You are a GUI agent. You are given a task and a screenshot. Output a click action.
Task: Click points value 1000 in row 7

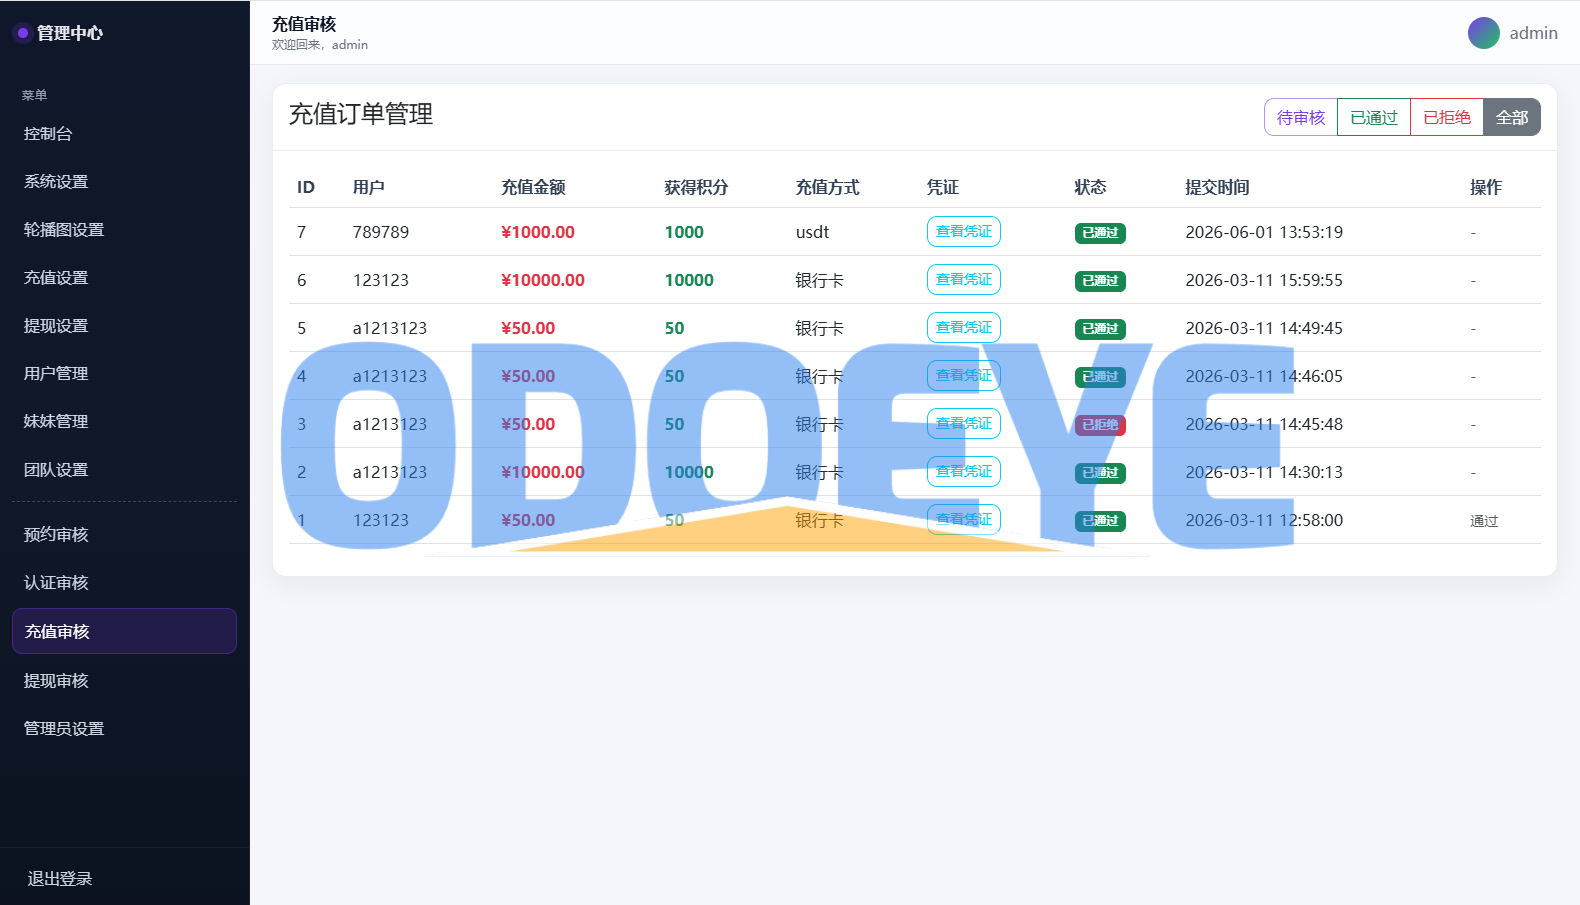684,232
